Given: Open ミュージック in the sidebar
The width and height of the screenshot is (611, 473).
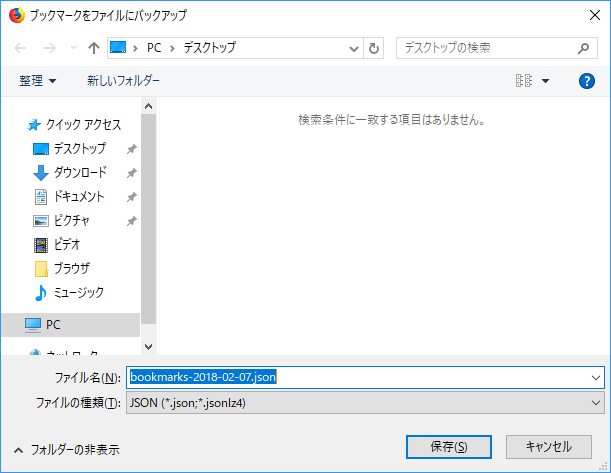Looking at the screenshot, I should click(x=78, y=293).
